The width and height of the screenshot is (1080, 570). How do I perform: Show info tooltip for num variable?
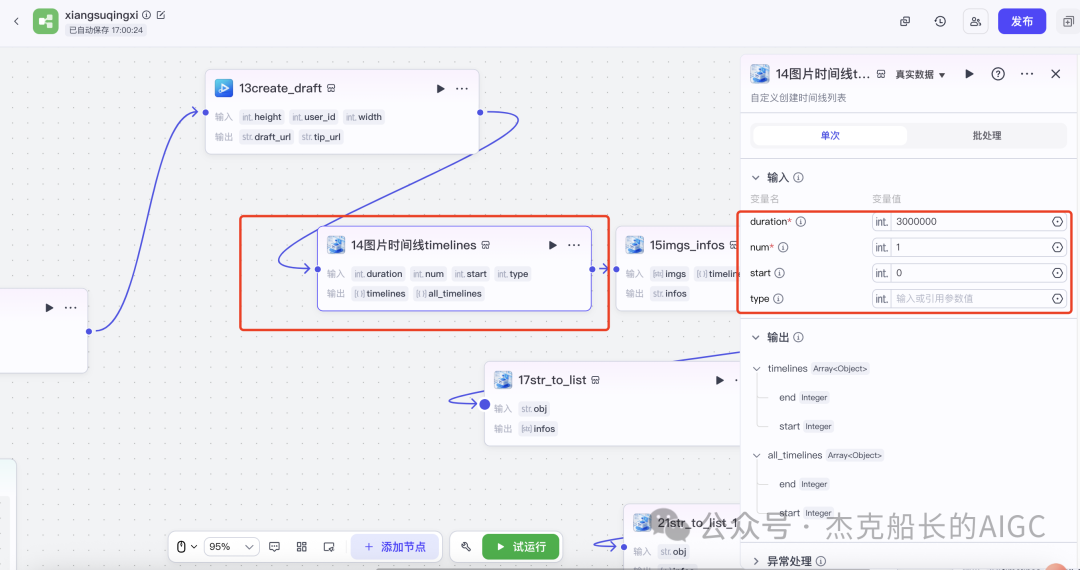pos(783,247)
